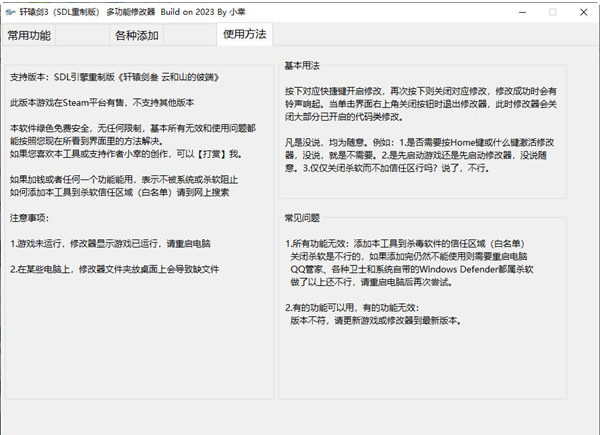Click note 1 about 游戏未运行
Viewport: 602px width, 435px height.
[x=111, y=243]
